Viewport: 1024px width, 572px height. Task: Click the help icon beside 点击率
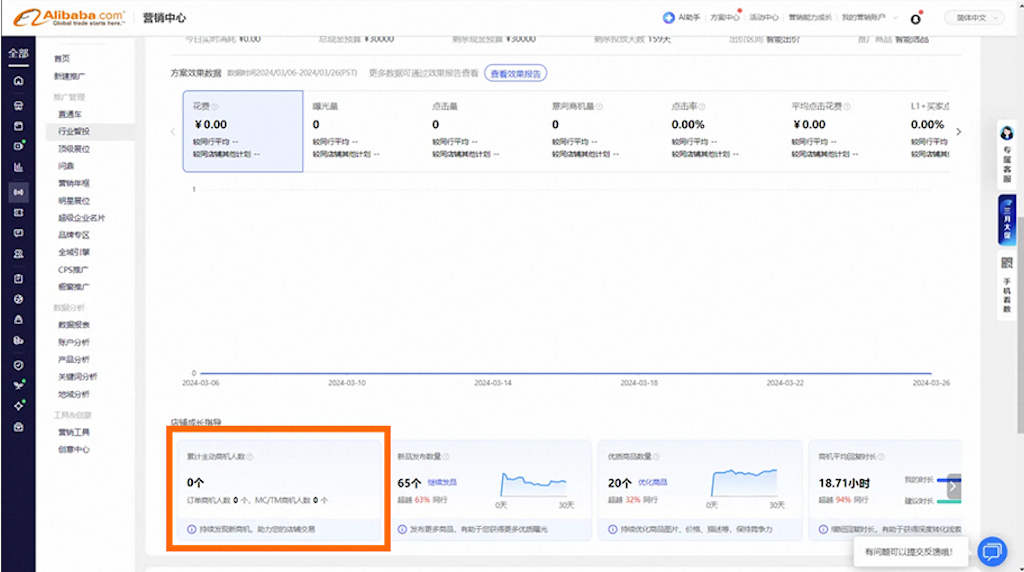(x=702, y=106)
